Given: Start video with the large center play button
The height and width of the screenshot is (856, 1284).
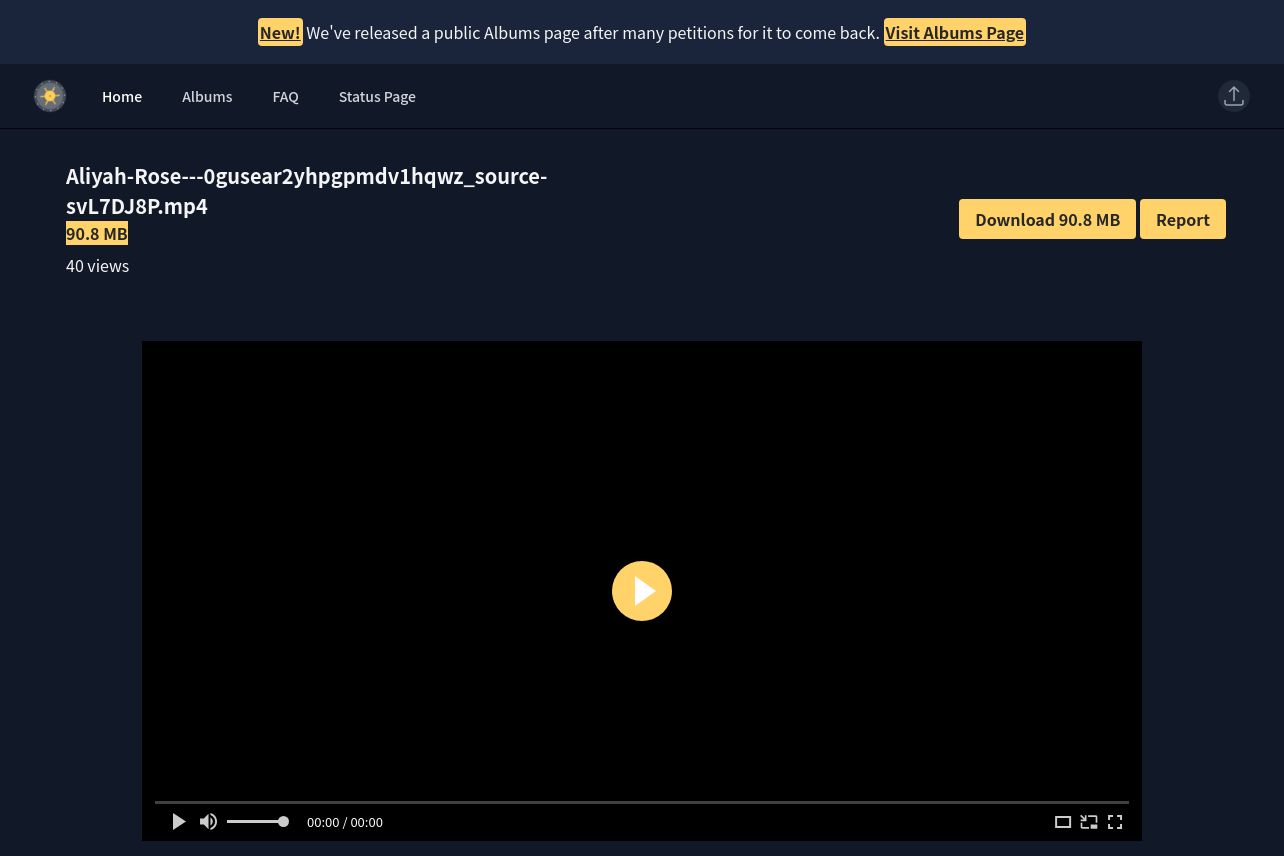Looking at the screenshot, I should pos(642,591).
